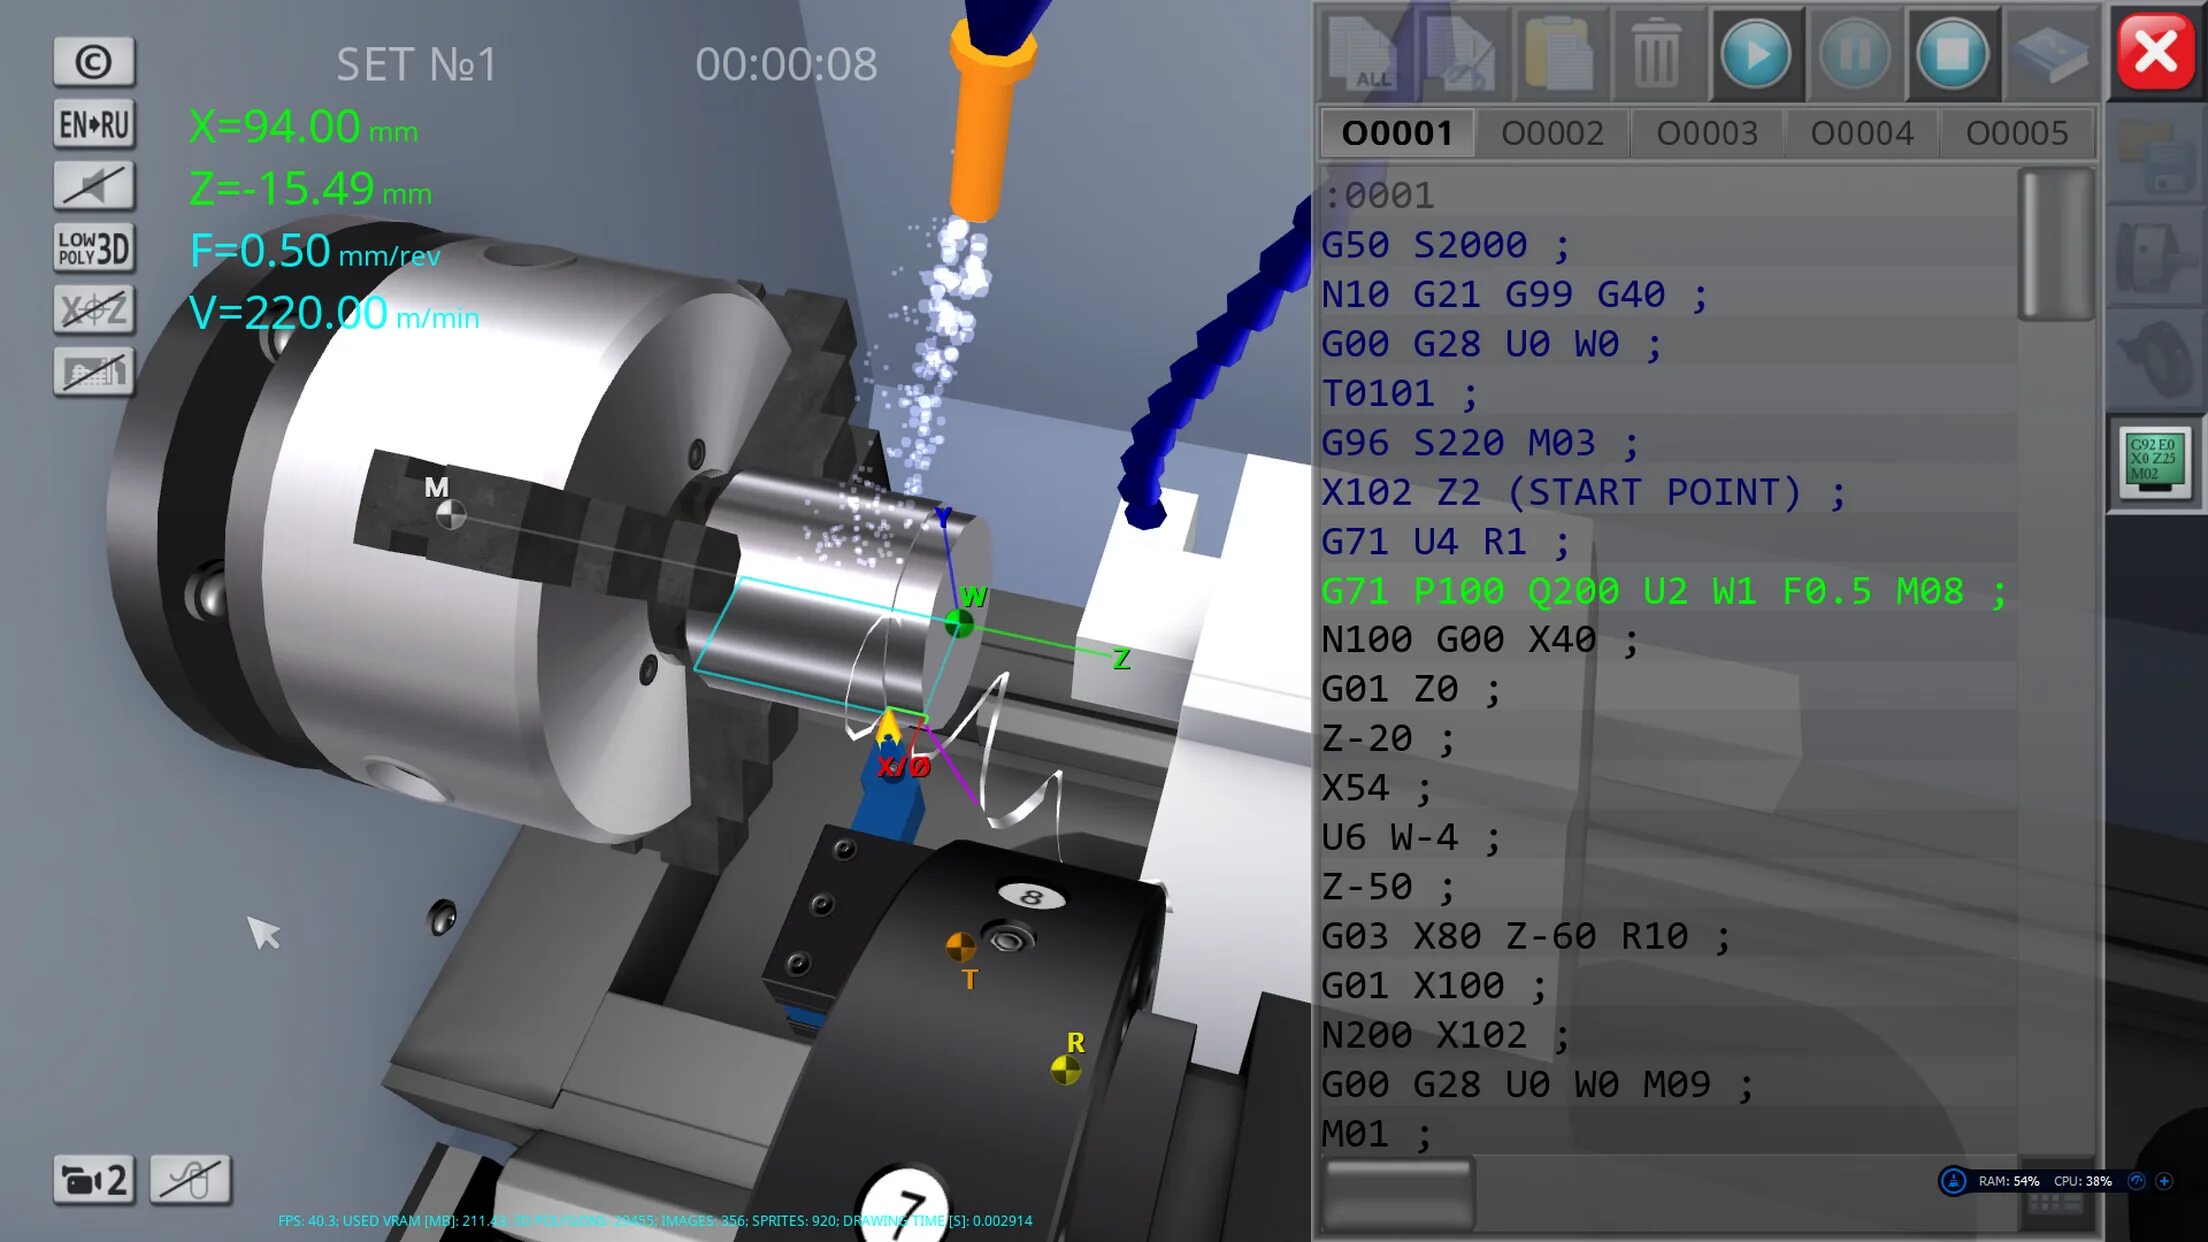Open the O0005 program tab
Viewport: 2208px width, 1242px height.
tap(2016, 133)
